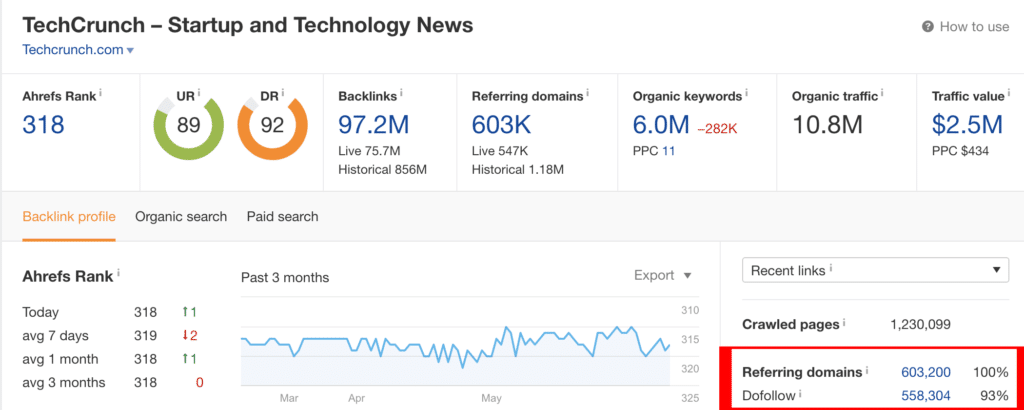Click the info icon next to DR
1024x410 pixels.
pos(283,93)
